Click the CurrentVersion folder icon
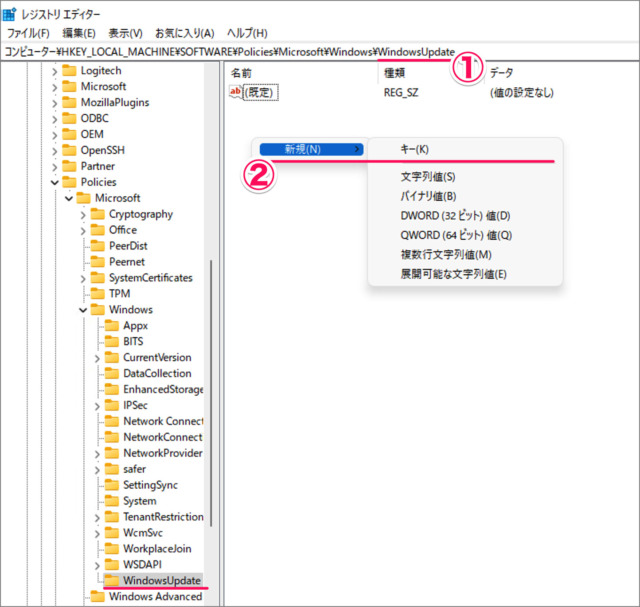Screen dimensions: 640x607 (112, 358)
